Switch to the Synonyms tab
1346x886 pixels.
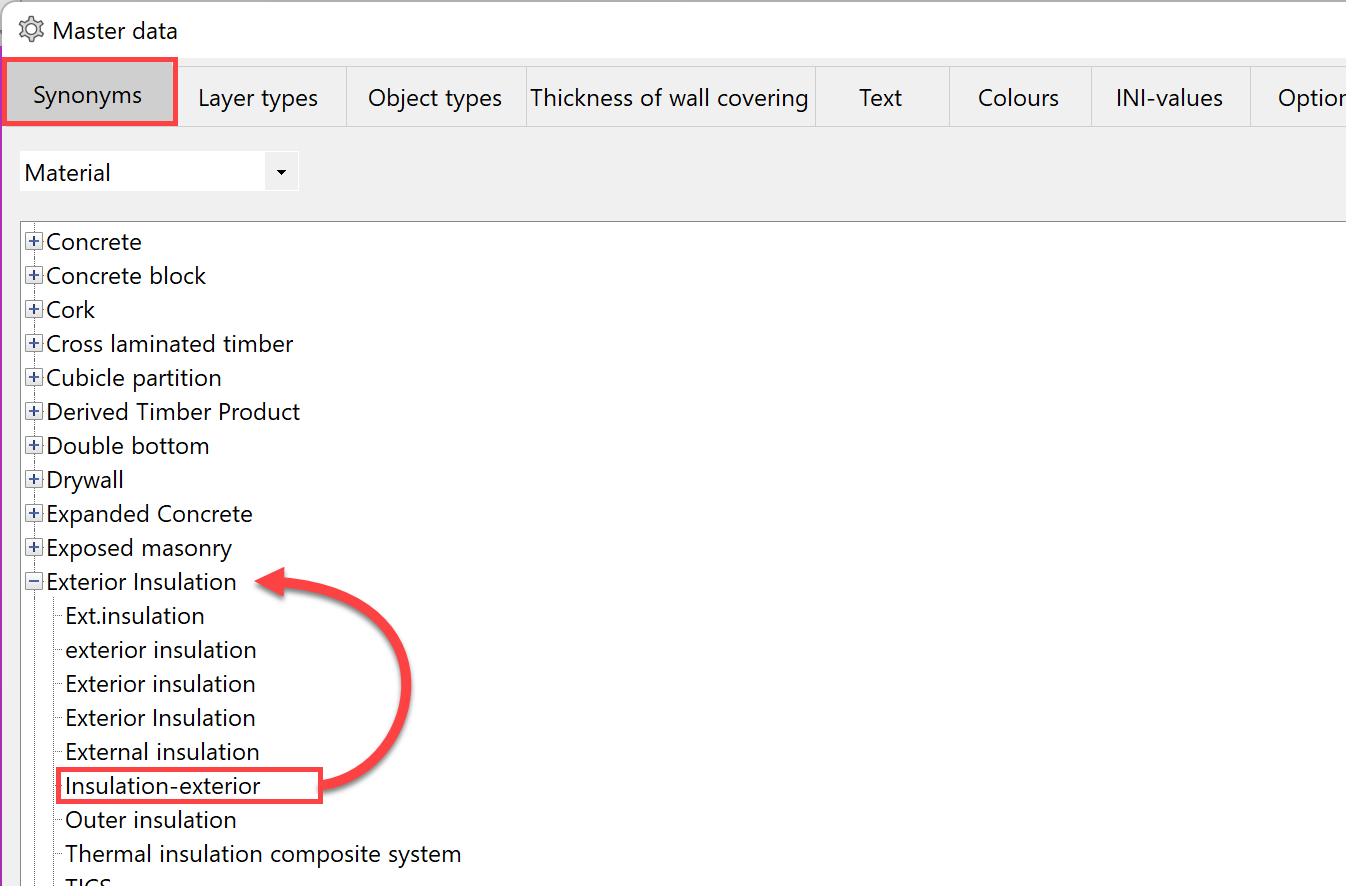coord(88,96)
